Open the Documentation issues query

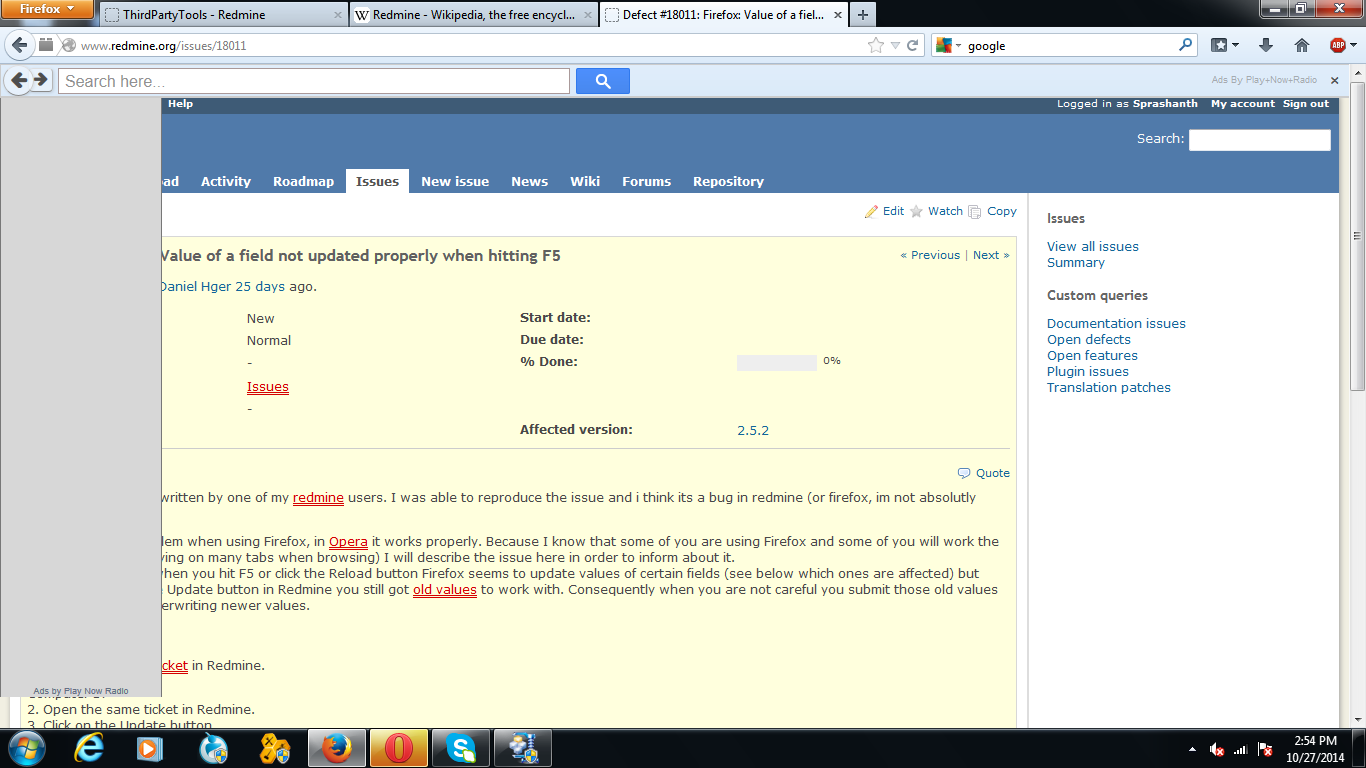point(1116,323)
